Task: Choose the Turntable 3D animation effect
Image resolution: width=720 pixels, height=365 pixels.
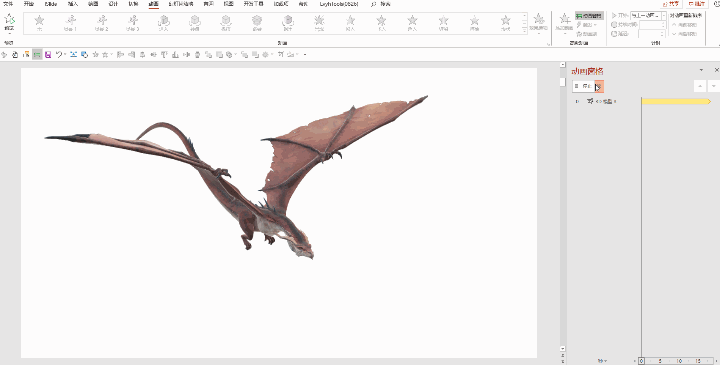Action: [195, 23]
